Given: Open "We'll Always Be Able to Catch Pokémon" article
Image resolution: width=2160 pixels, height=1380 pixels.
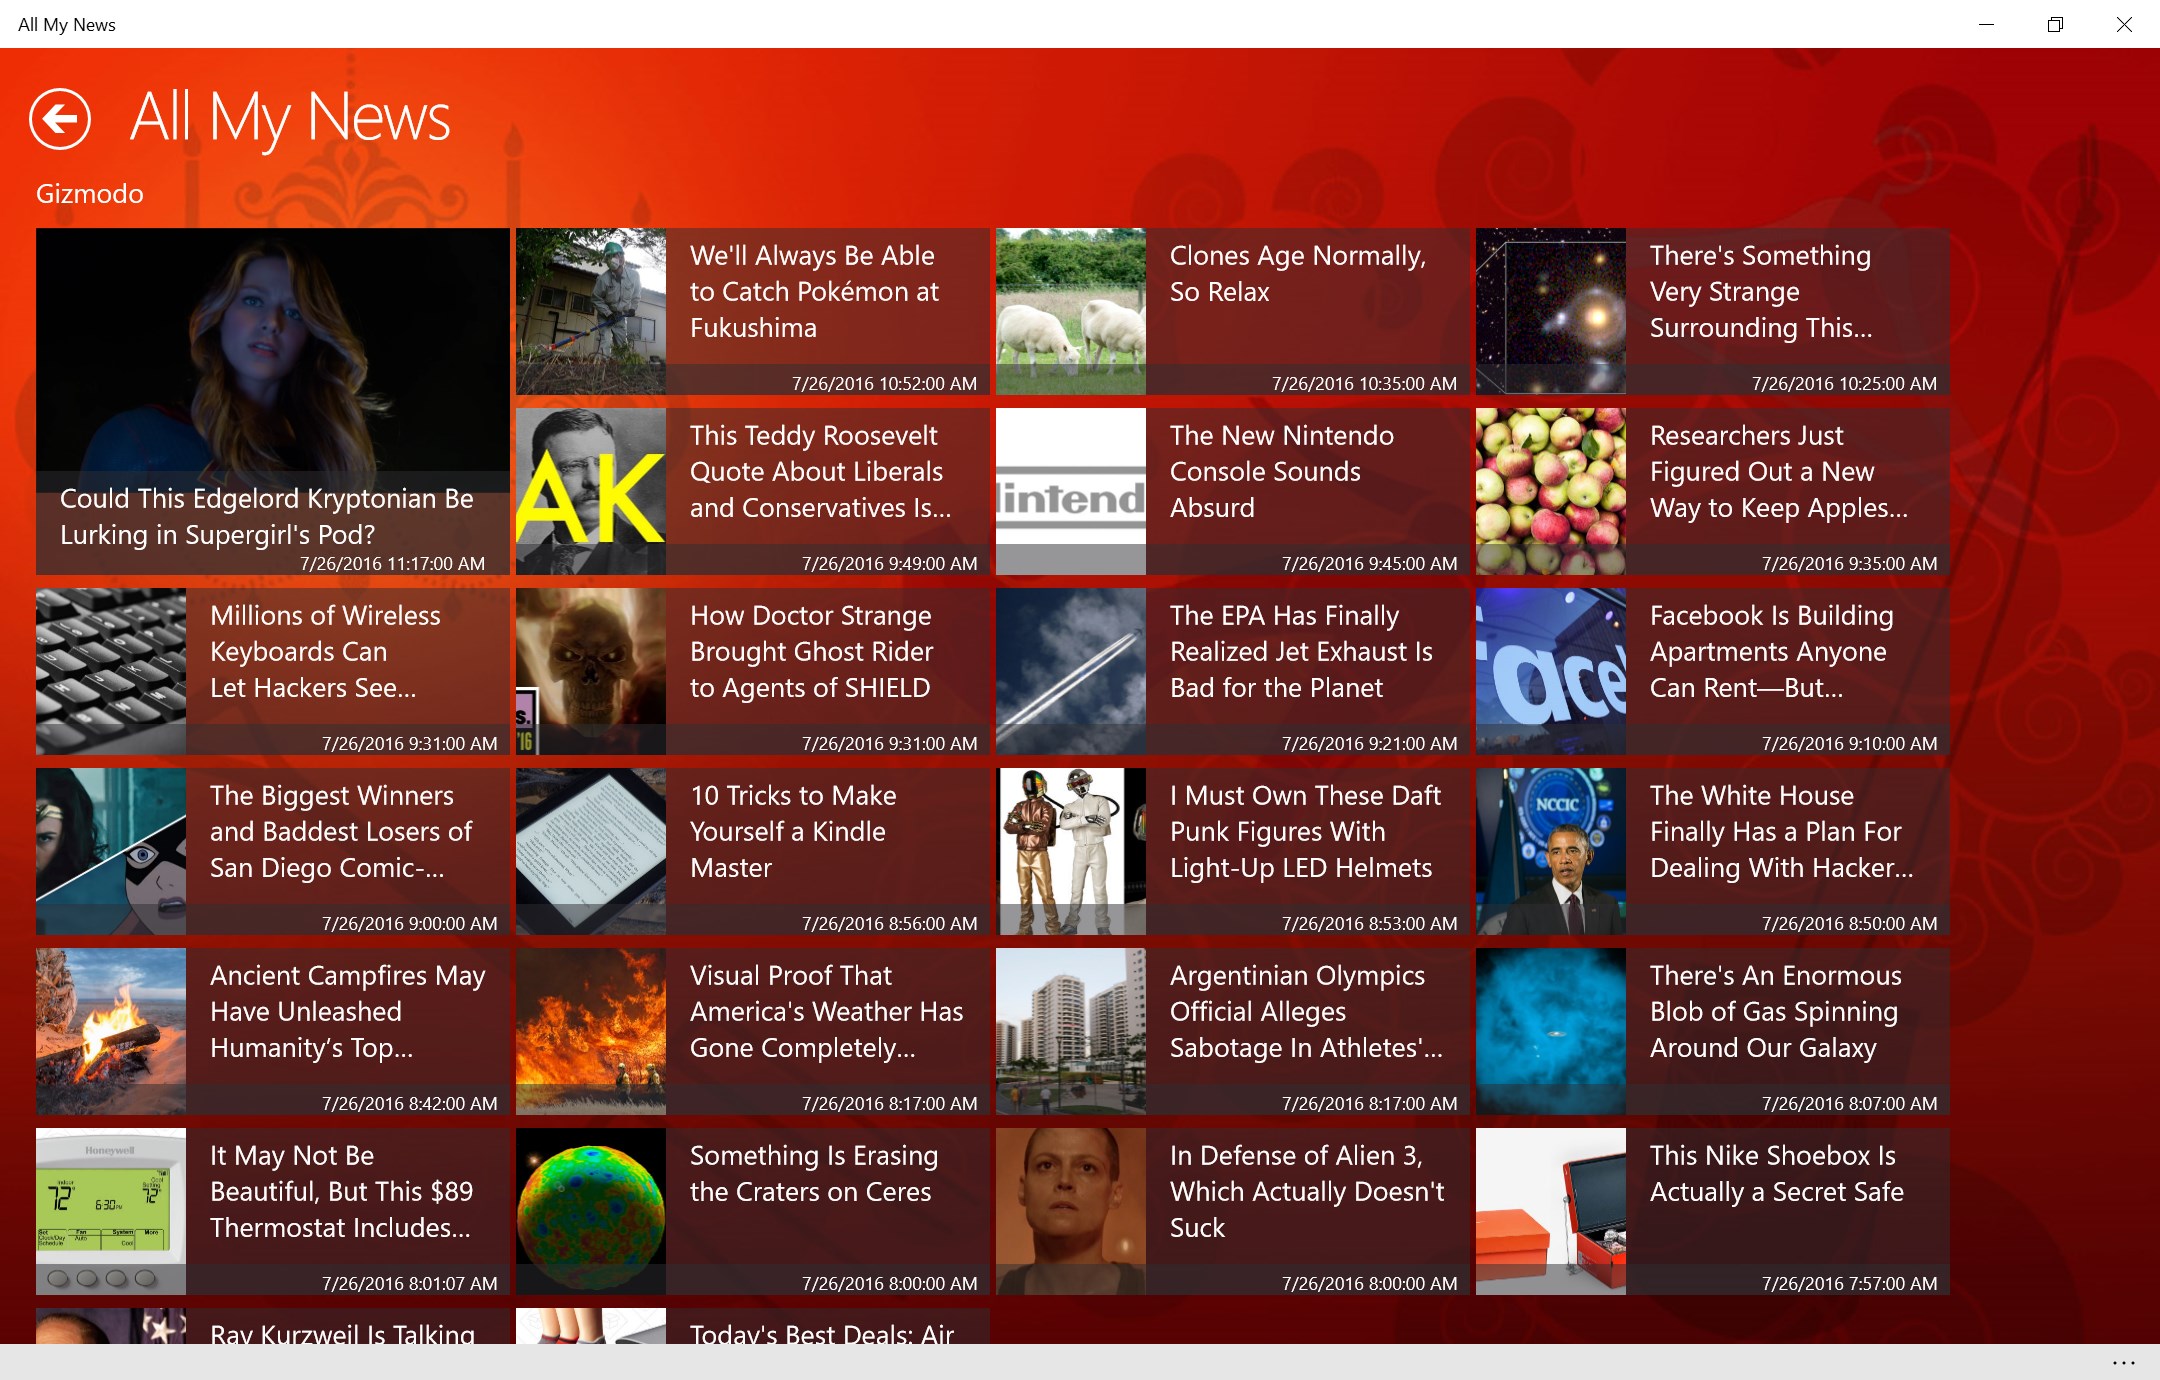Looking at the screenshot, I should click(x=814, y=292).
